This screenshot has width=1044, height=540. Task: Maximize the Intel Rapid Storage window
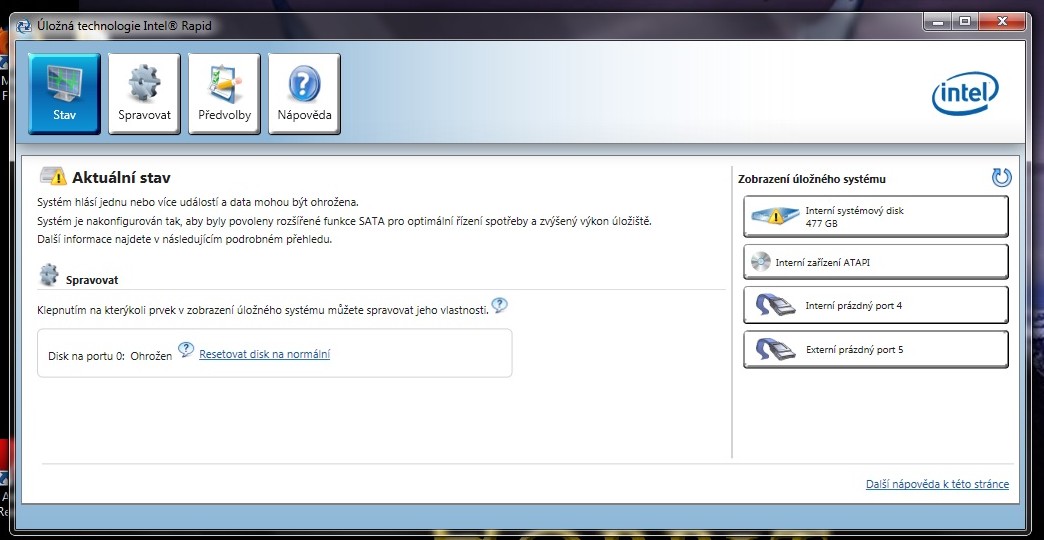964,22
